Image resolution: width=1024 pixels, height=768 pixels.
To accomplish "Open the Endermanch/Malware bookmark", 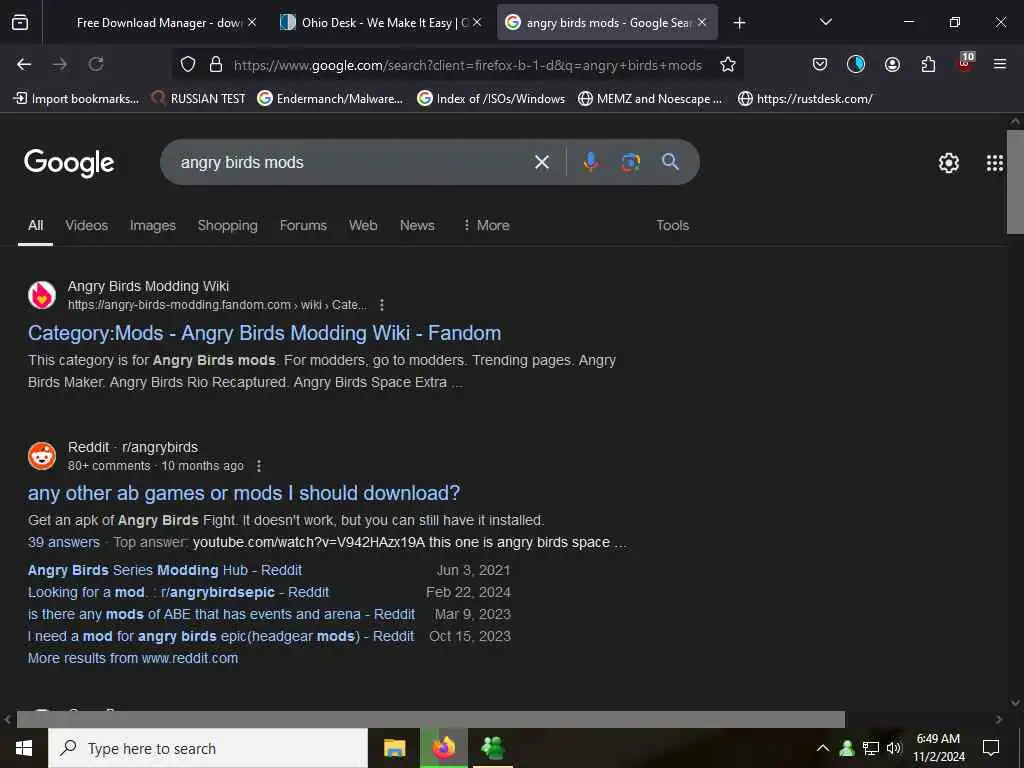I will click(x=330, y=99).
